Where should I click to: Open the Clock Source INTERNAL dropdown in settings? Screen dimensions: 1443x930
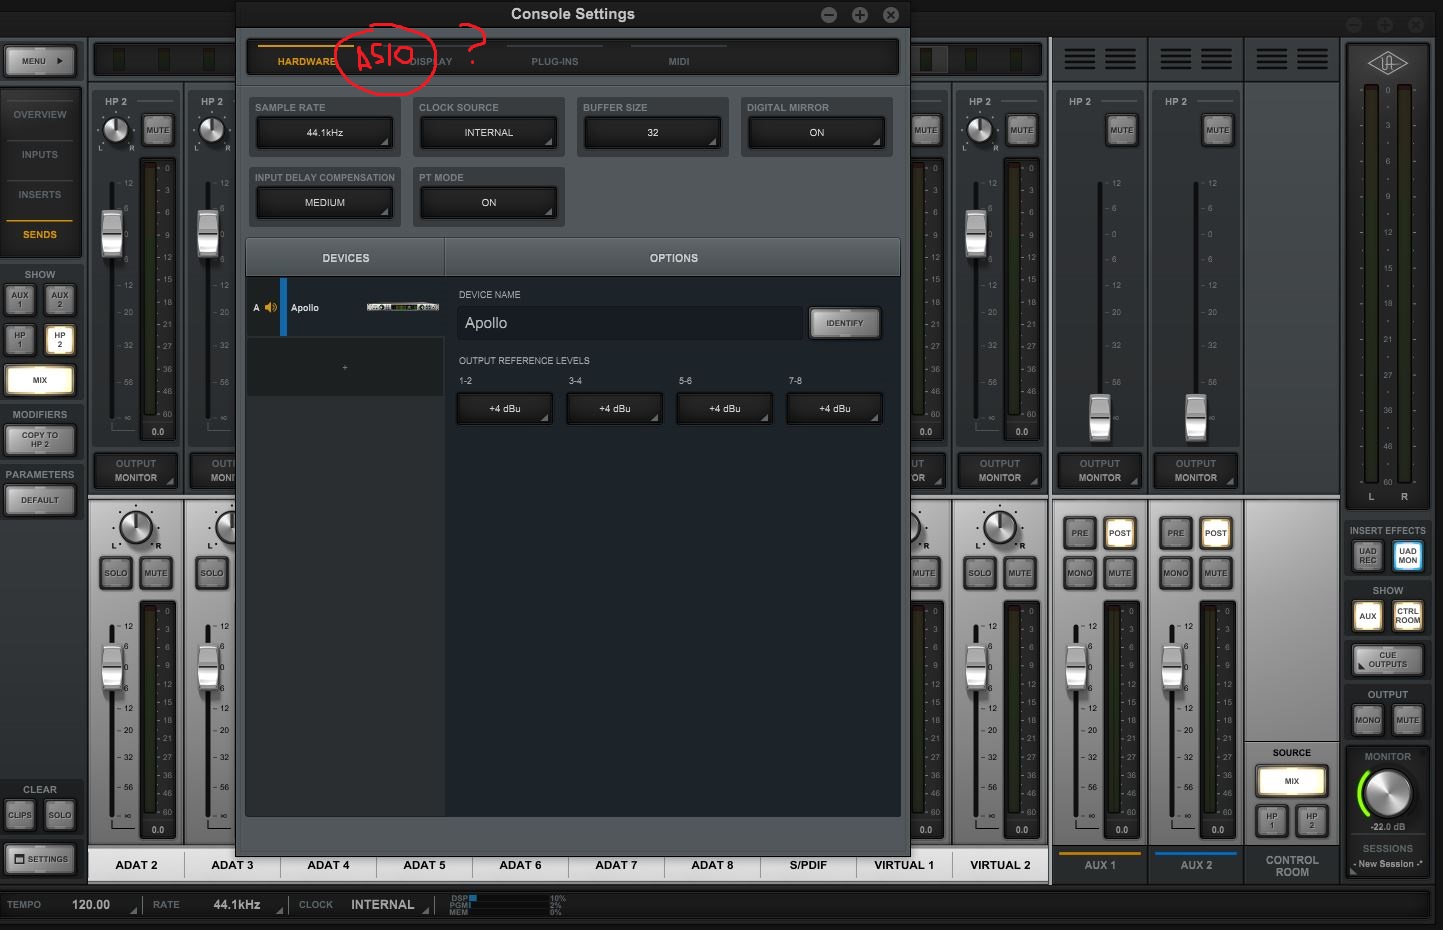tap(489, 132)
